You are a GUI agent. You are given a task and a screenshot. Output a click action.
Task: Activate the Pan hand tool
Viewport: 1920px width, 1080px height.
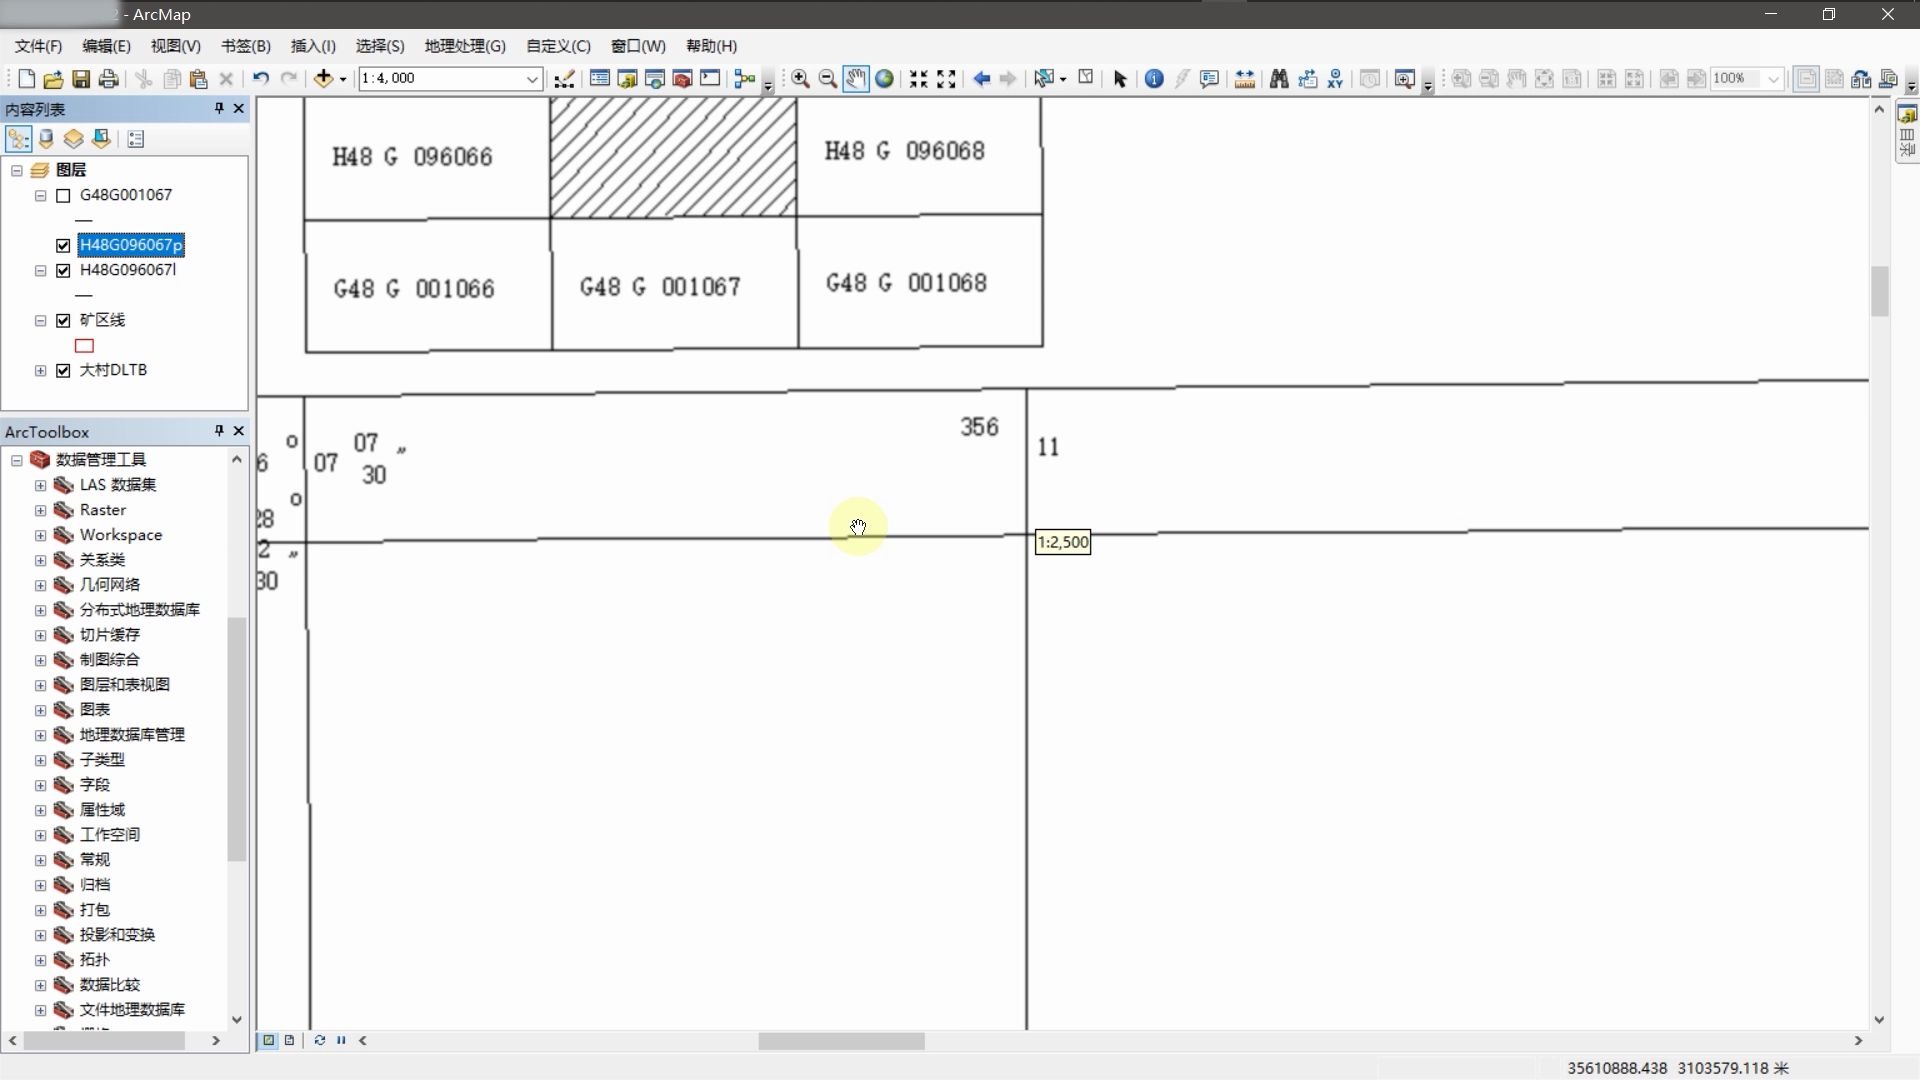coord(856,79)
